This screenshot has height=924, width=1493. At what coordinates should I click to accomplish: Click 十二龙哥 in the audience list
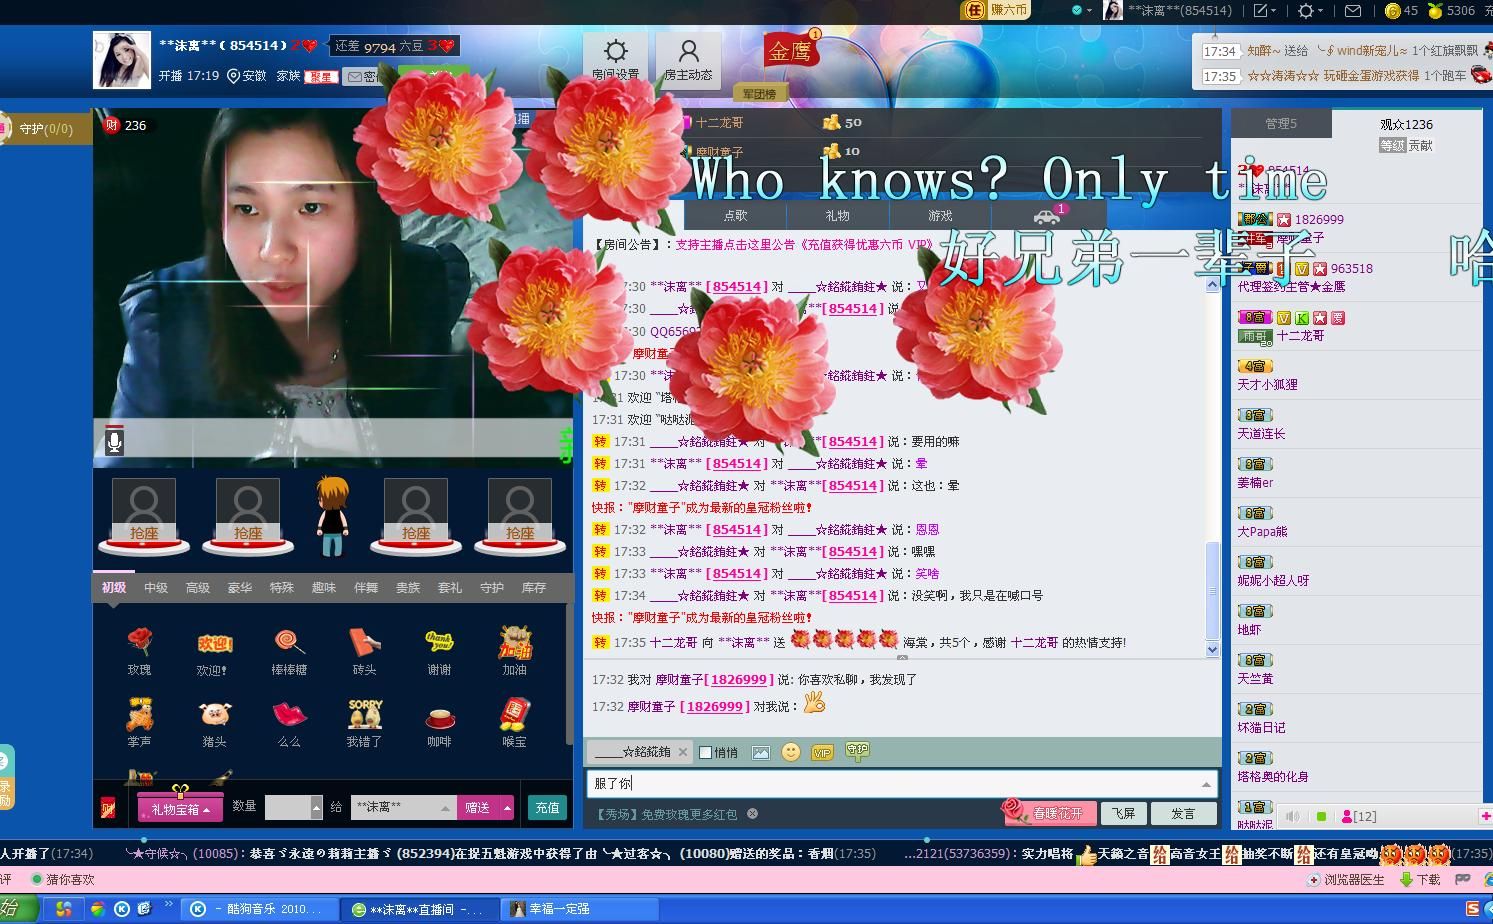pyautogui.click(x=1300, y=336)
